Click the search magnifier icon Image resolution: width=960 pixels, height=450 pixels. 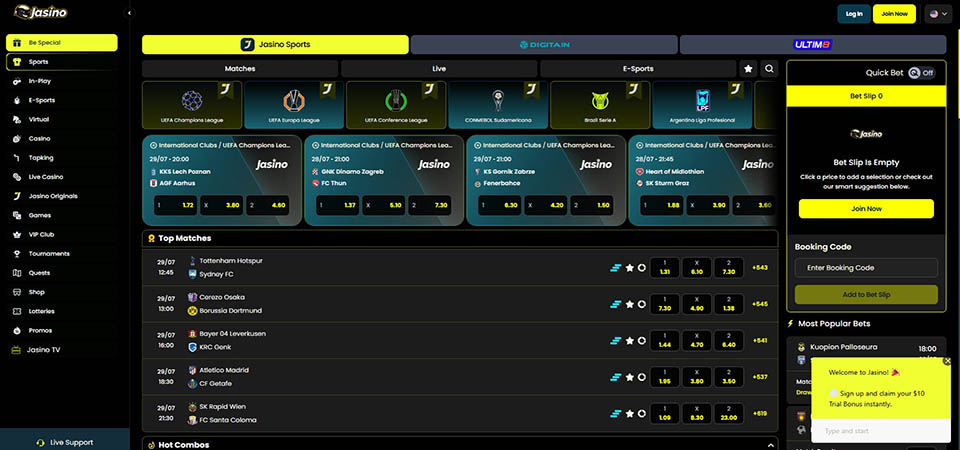pos(769,69)
